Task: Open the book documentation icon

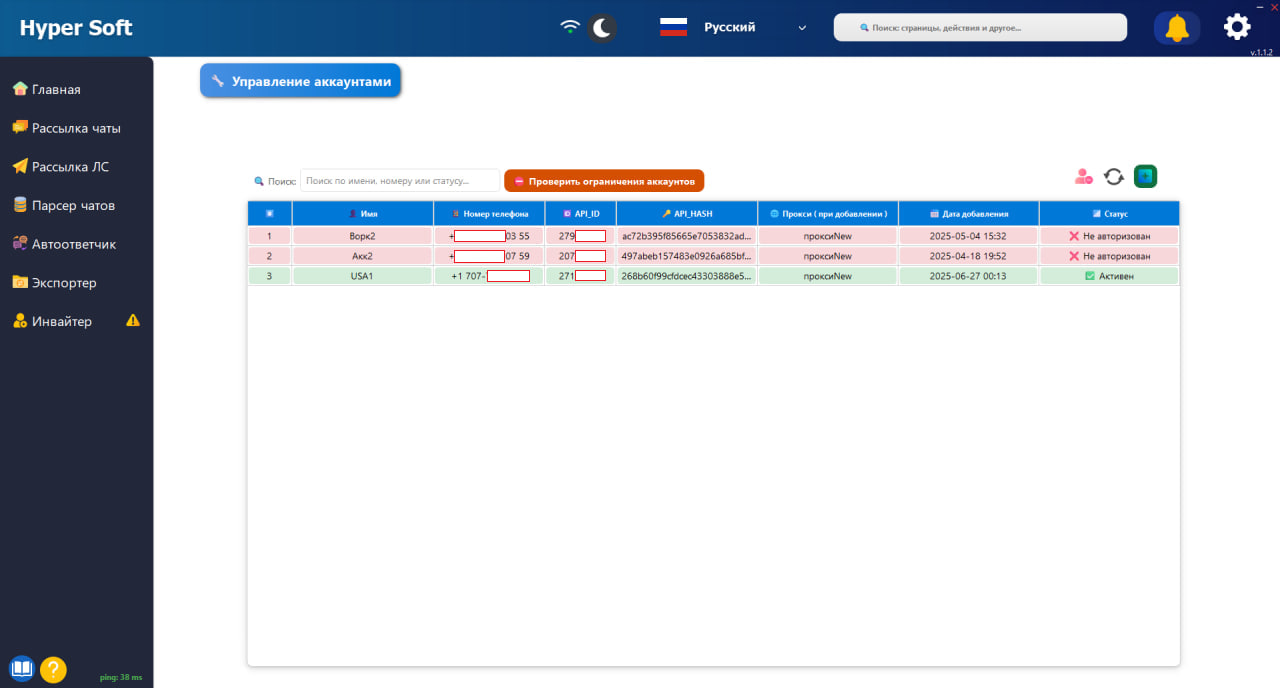Action: tap(21, 668)
